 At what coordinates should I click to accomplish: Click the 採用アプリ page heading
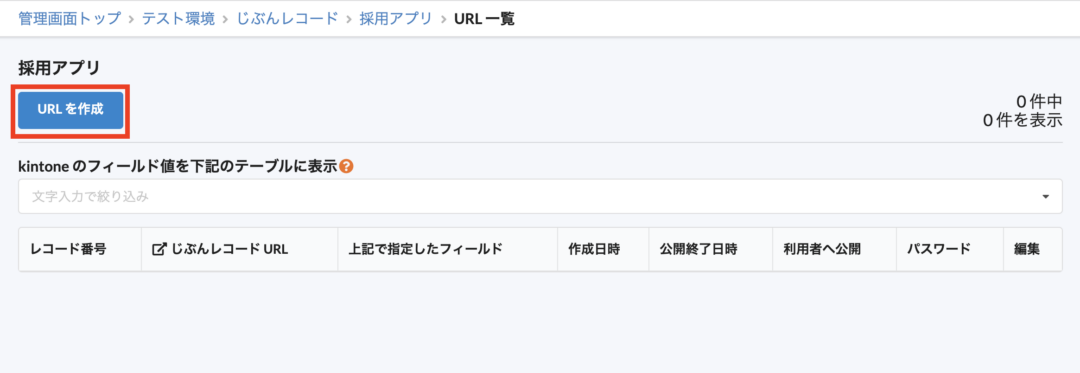click(59, 68)
